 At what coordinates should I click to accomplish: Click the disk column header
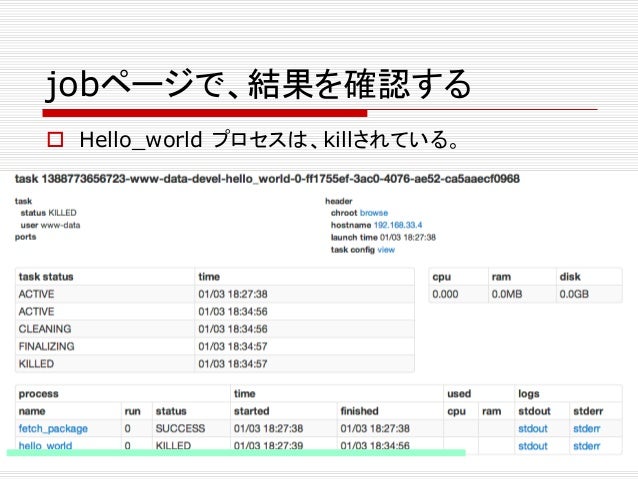click(x=571, y=276)
